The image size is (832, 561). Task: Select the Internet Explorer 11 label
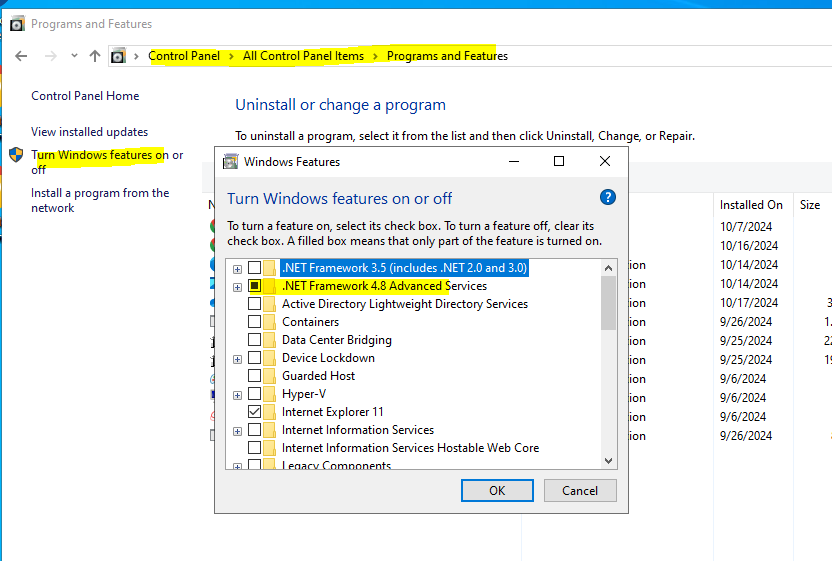coord(333,412)
